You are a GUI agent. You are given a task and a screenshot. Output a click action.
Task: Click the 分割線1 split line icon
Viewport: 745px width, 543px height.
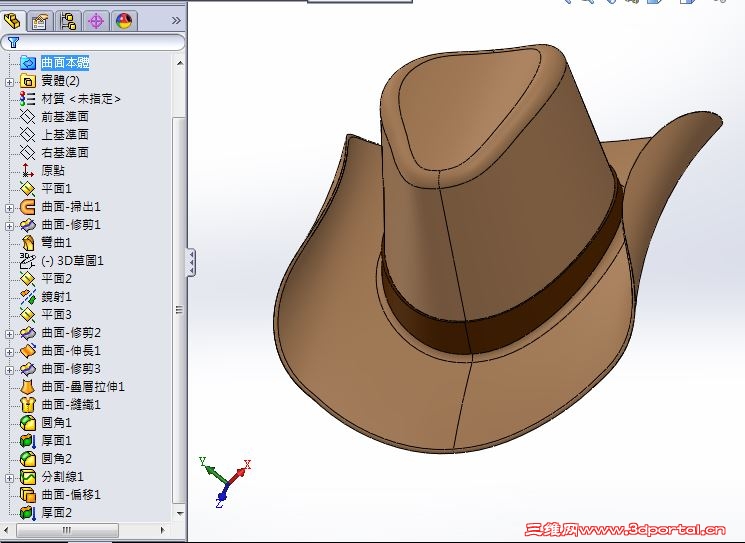click(28, 476)
